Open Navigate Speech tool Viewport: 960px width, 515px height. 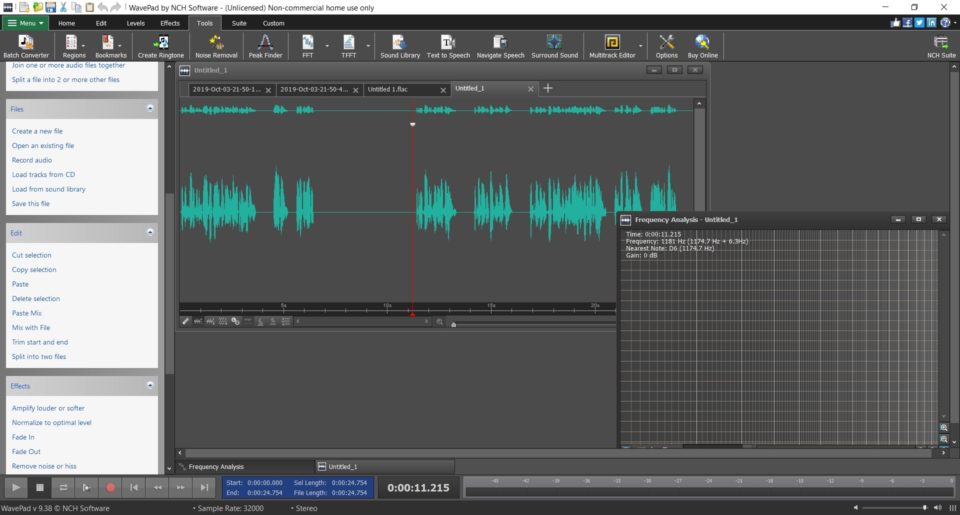pyautogui.click(x=500, y=46)
